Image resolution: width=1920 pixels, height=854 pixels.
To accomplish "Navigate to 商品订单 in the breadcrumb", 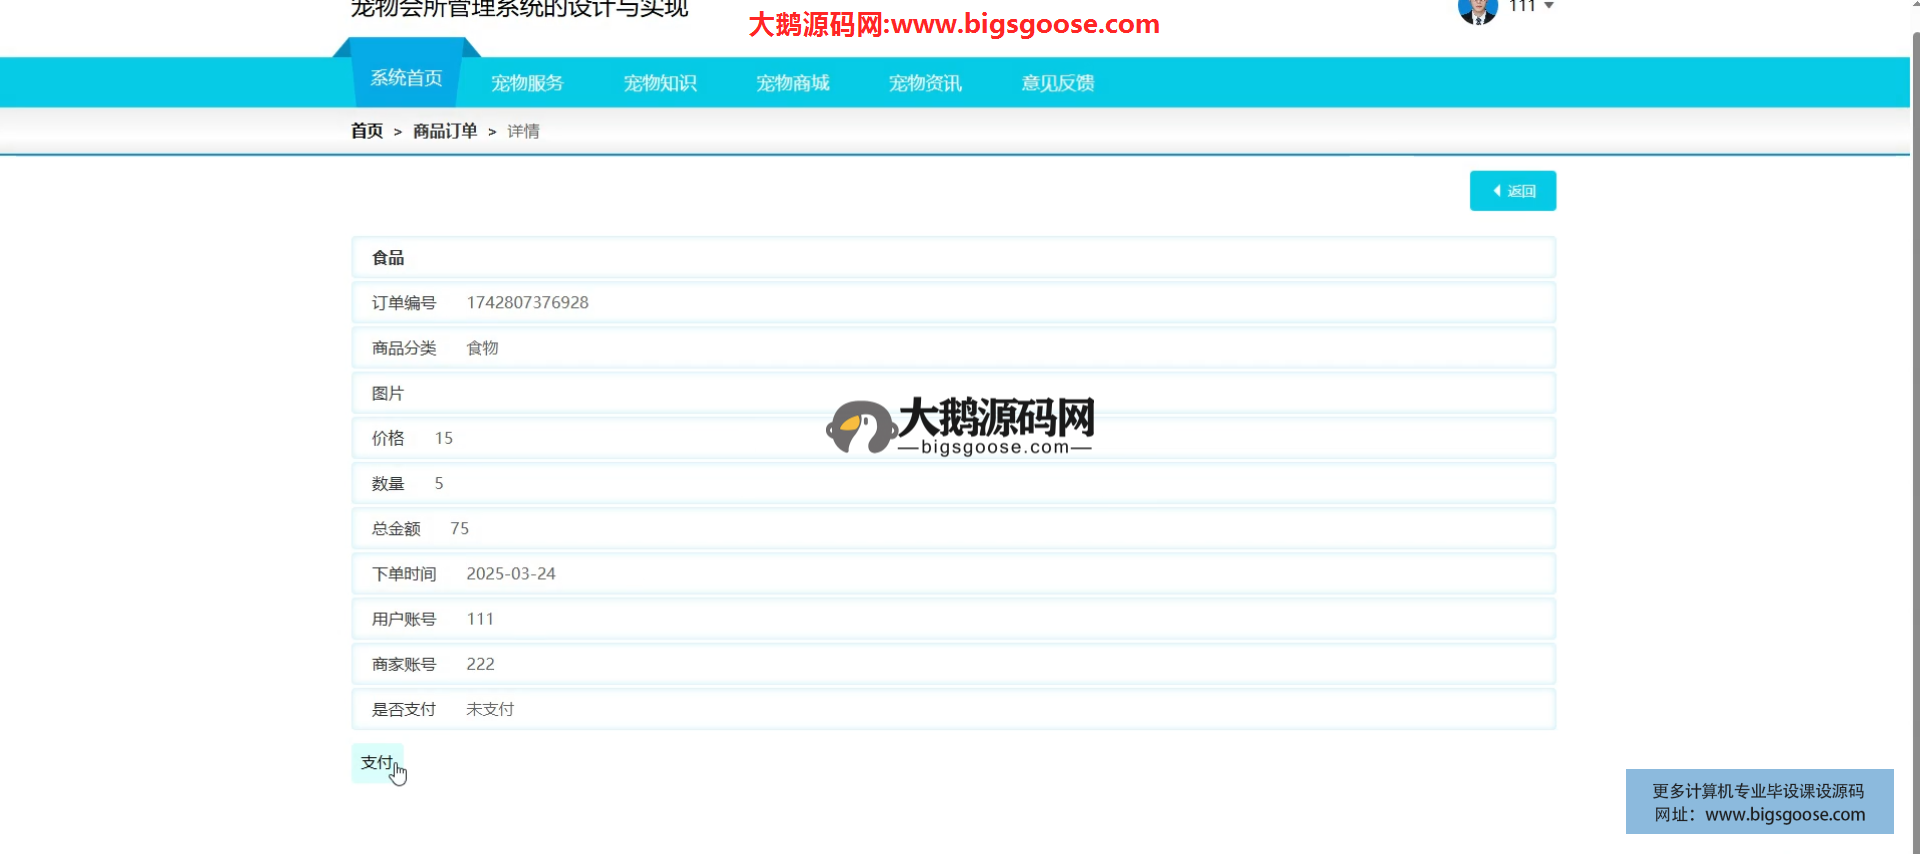I will click(445, 131).
